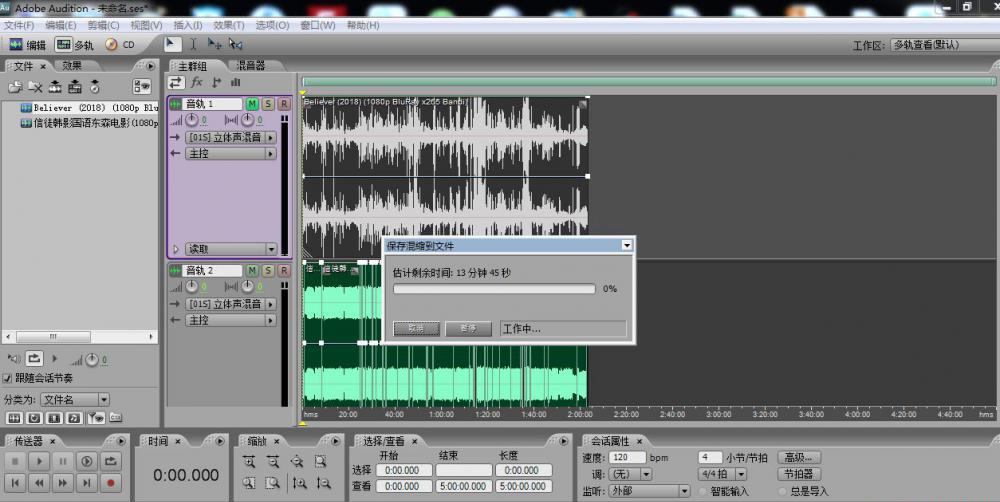
Task: Switch to the 混音器 mixer tab
Action: [x=251, y=66]
